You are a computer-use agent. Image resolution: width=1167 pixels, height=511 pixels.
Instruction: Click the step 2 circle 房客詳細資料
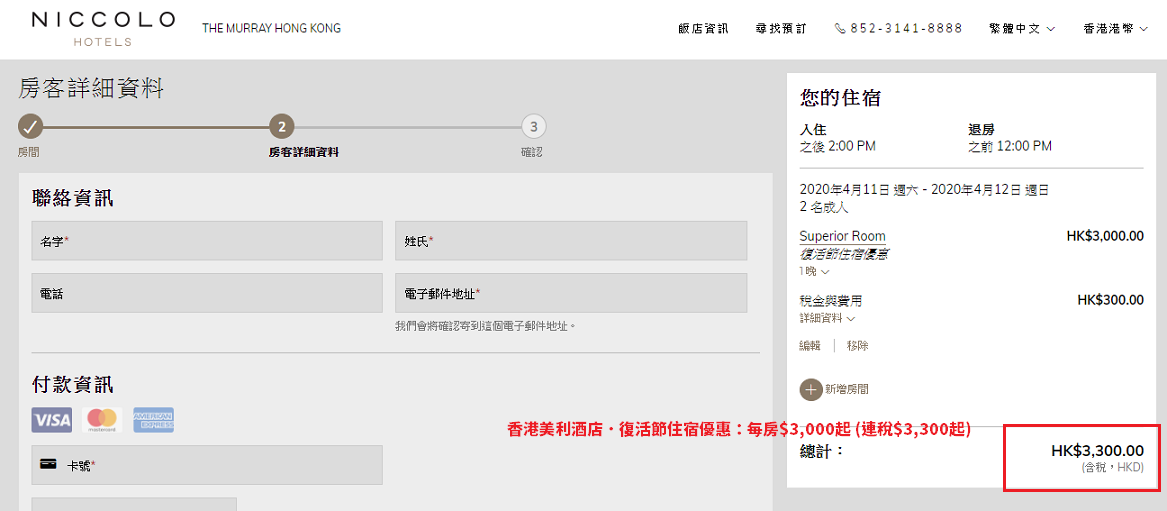point(281,126)
